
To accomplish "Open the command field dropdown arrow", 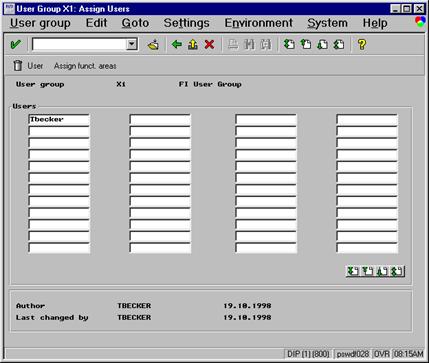I will [132, 44].
